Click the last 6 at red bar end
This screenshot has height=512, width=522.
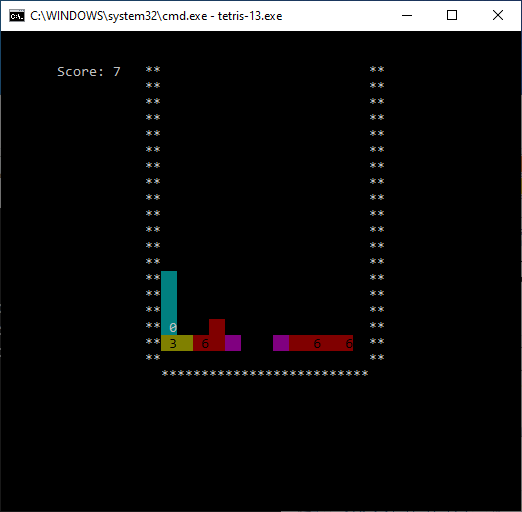pos(349,344)
